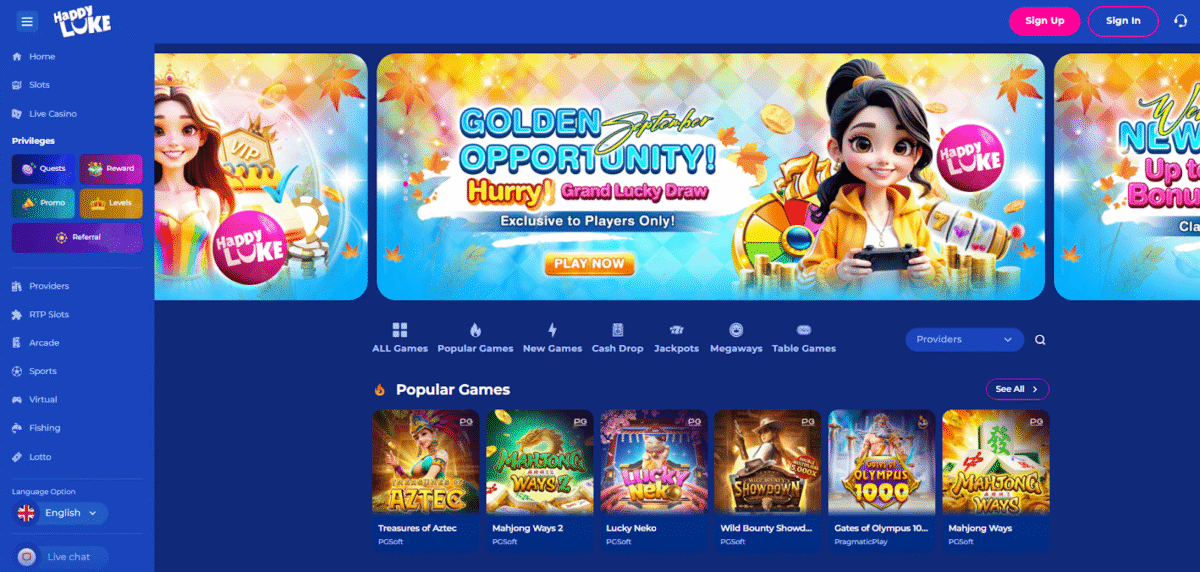Switch to the Popular Games tab

point(475,338)
